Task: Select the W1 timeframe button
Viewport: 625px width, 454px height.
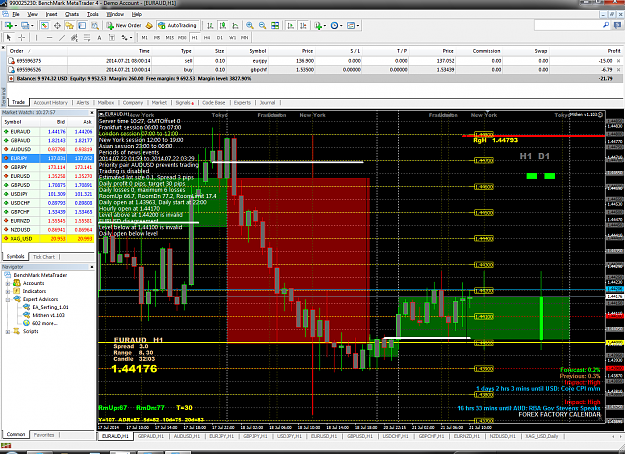Action: [232, 37]
